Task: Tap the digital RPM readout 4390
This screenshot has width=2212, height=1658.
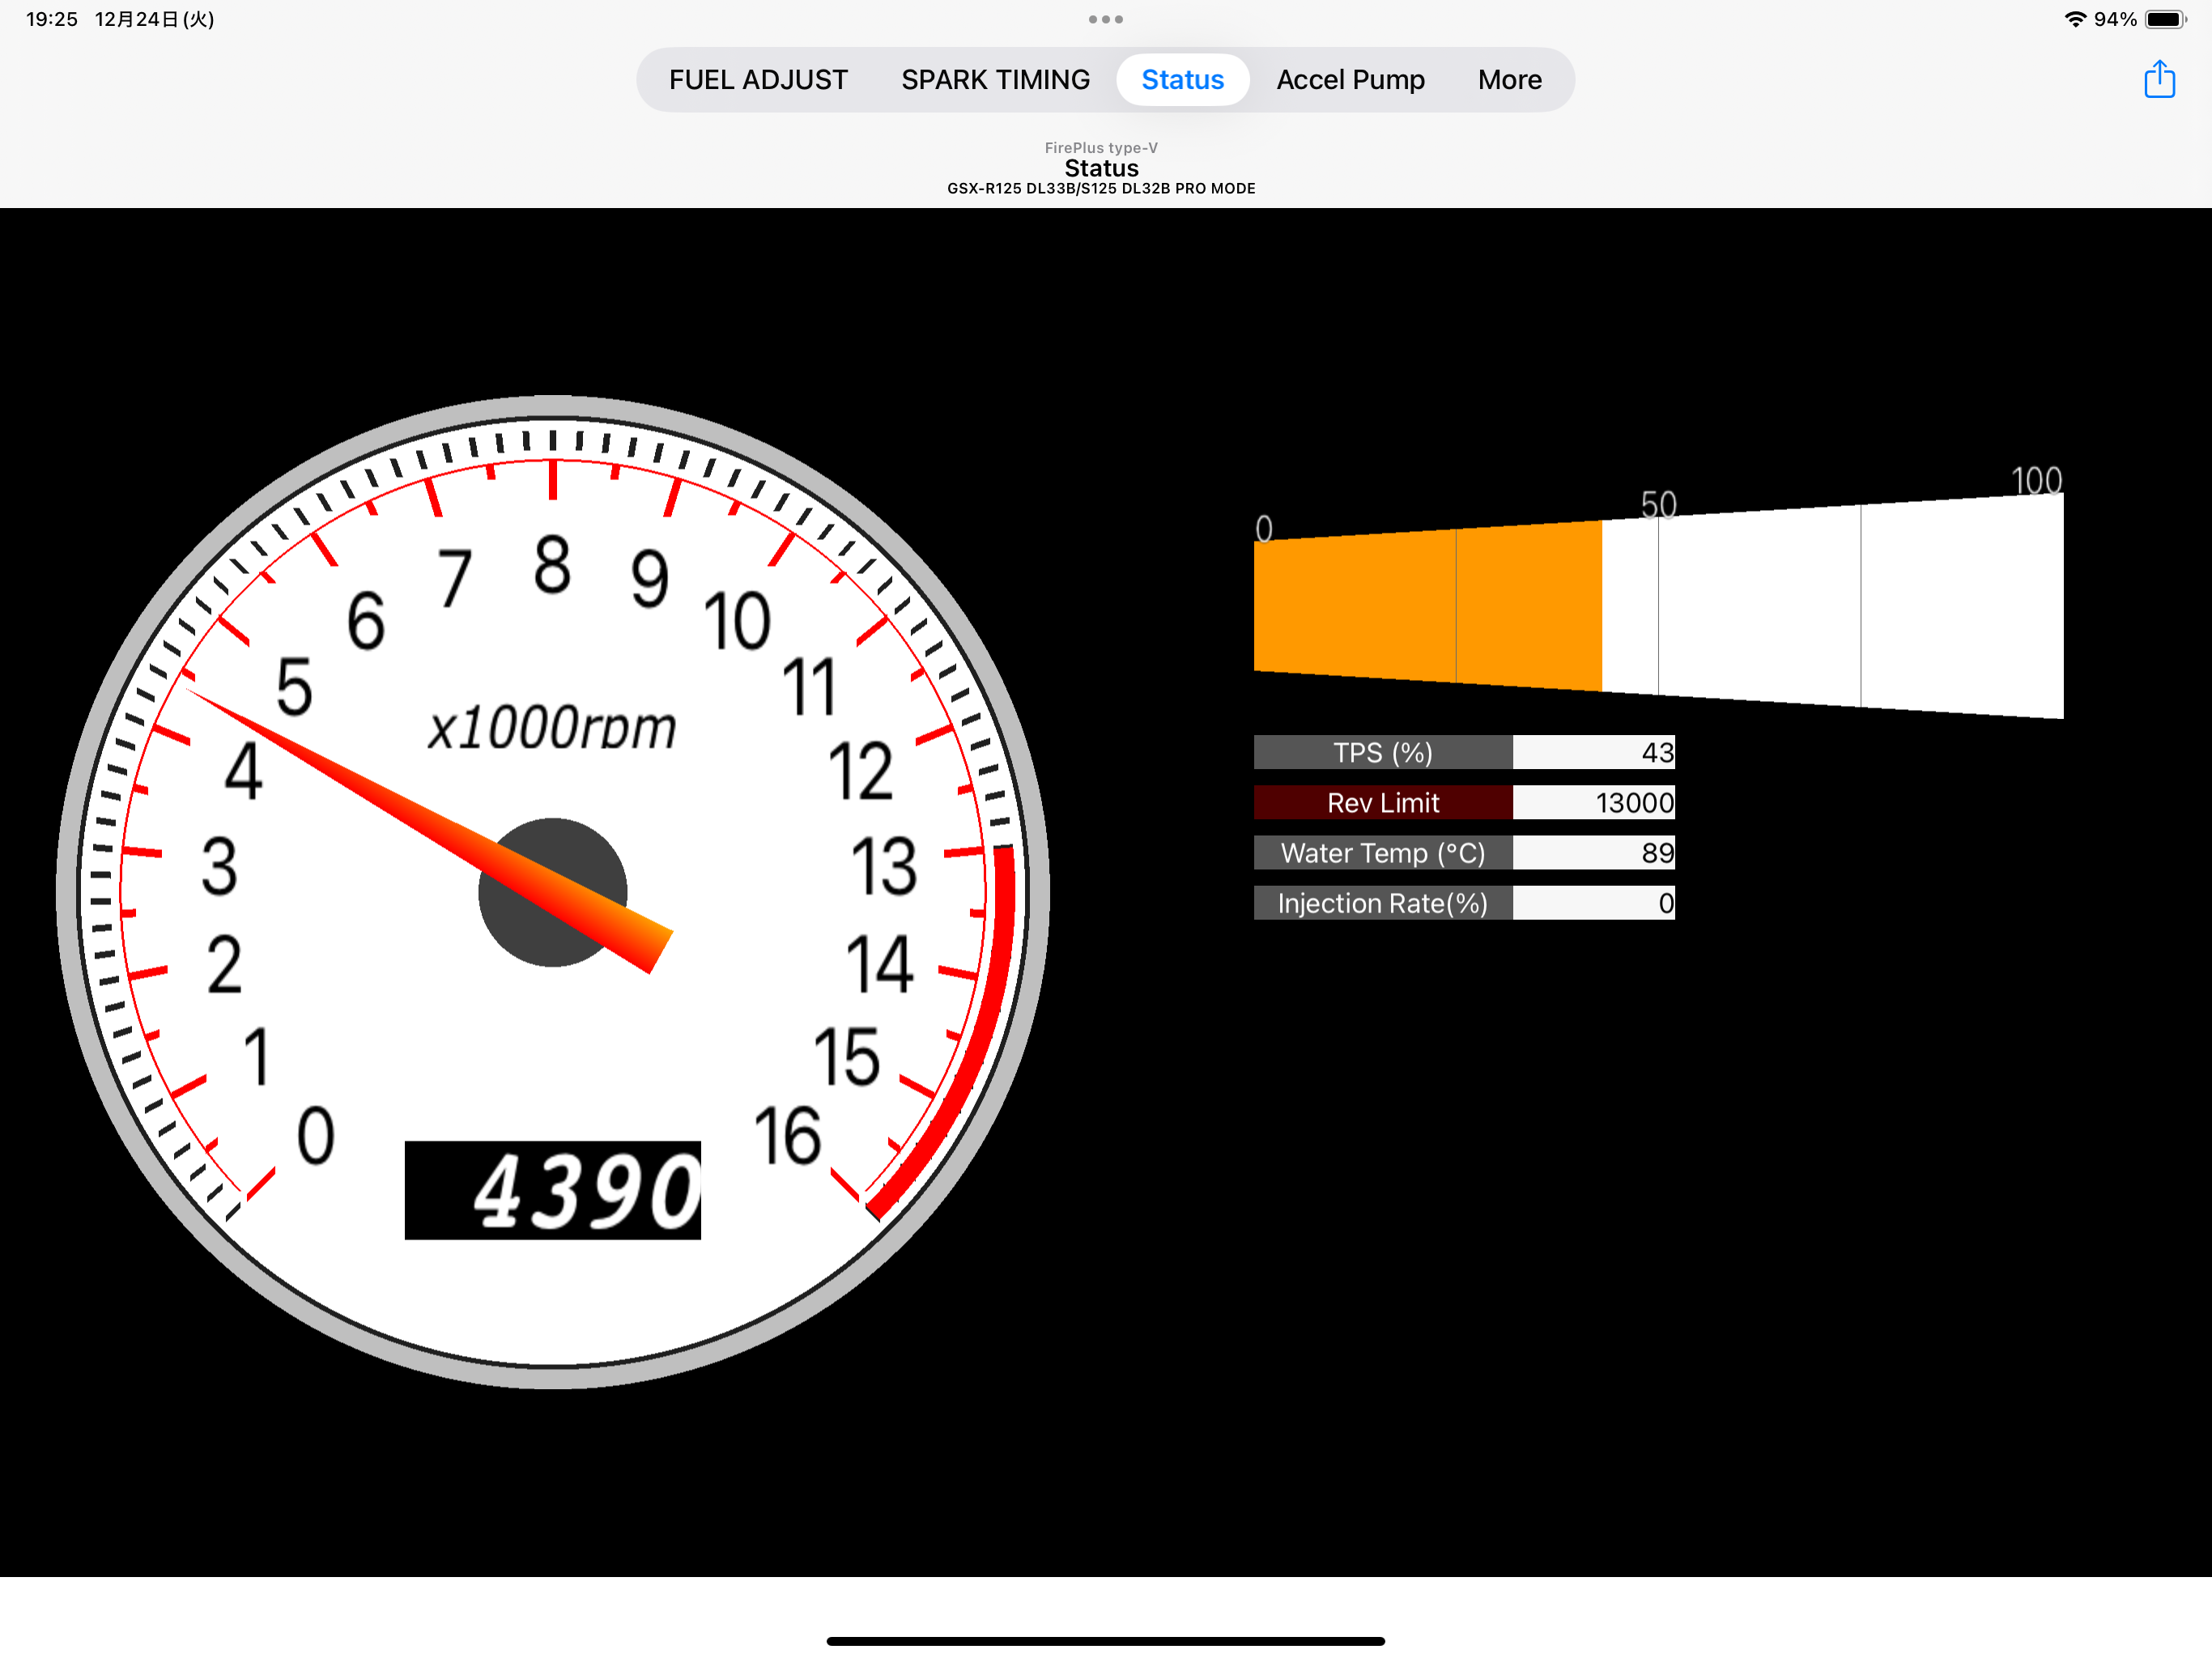Action: 552,1190
